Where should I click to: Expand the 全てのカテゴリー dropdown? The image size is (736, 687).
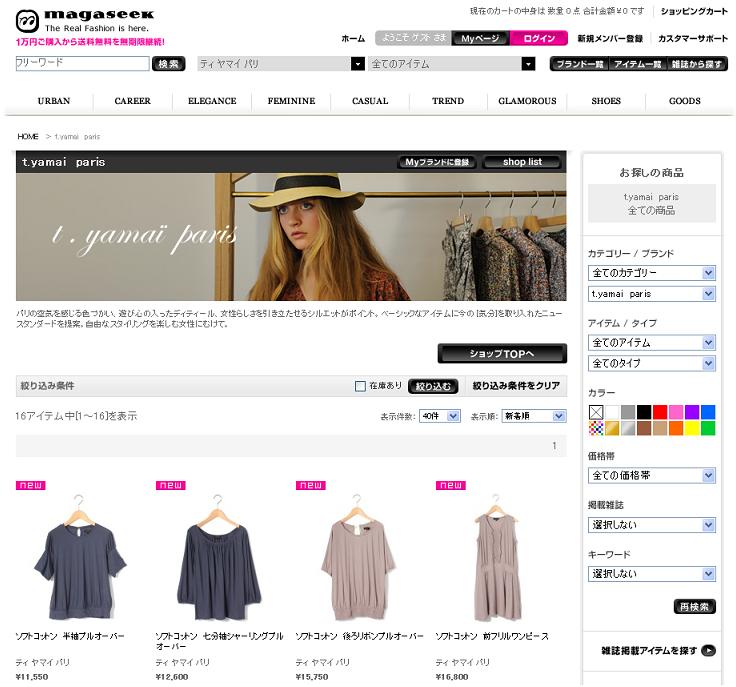coord(652,273)
